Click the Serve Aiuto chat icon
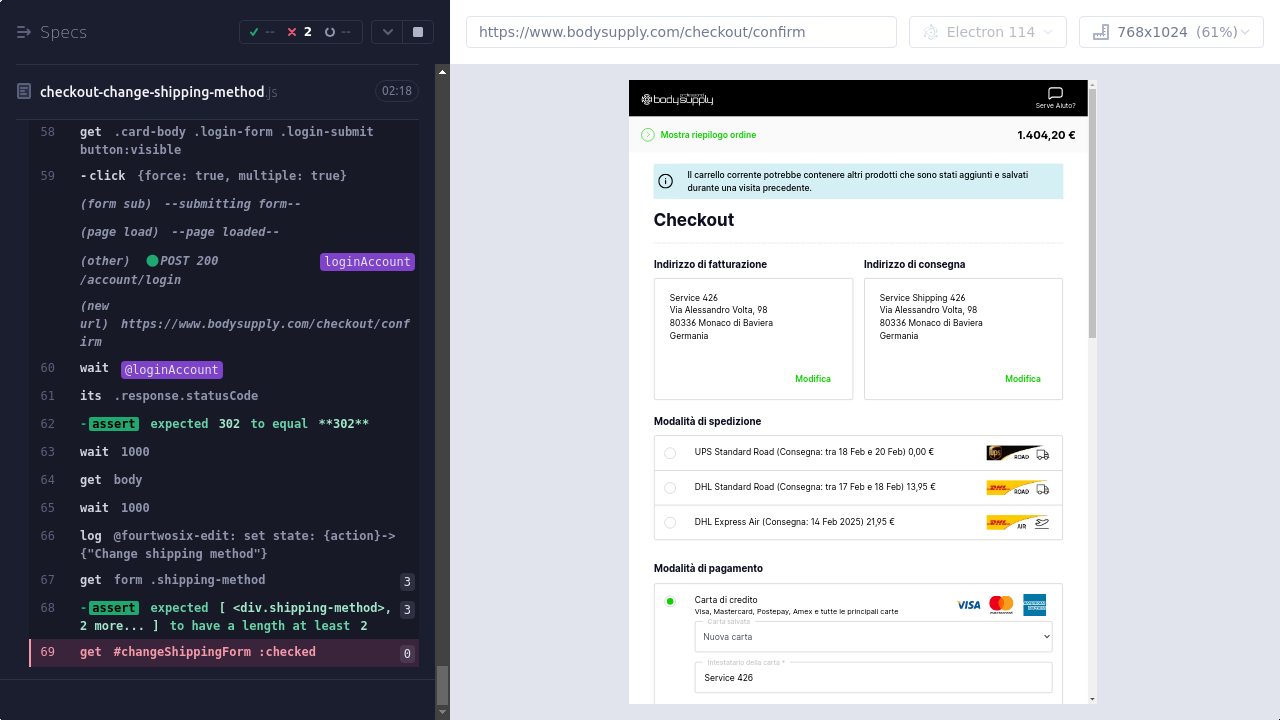Viewport: 1280px width, 720px height. (x=1055, y=94)
